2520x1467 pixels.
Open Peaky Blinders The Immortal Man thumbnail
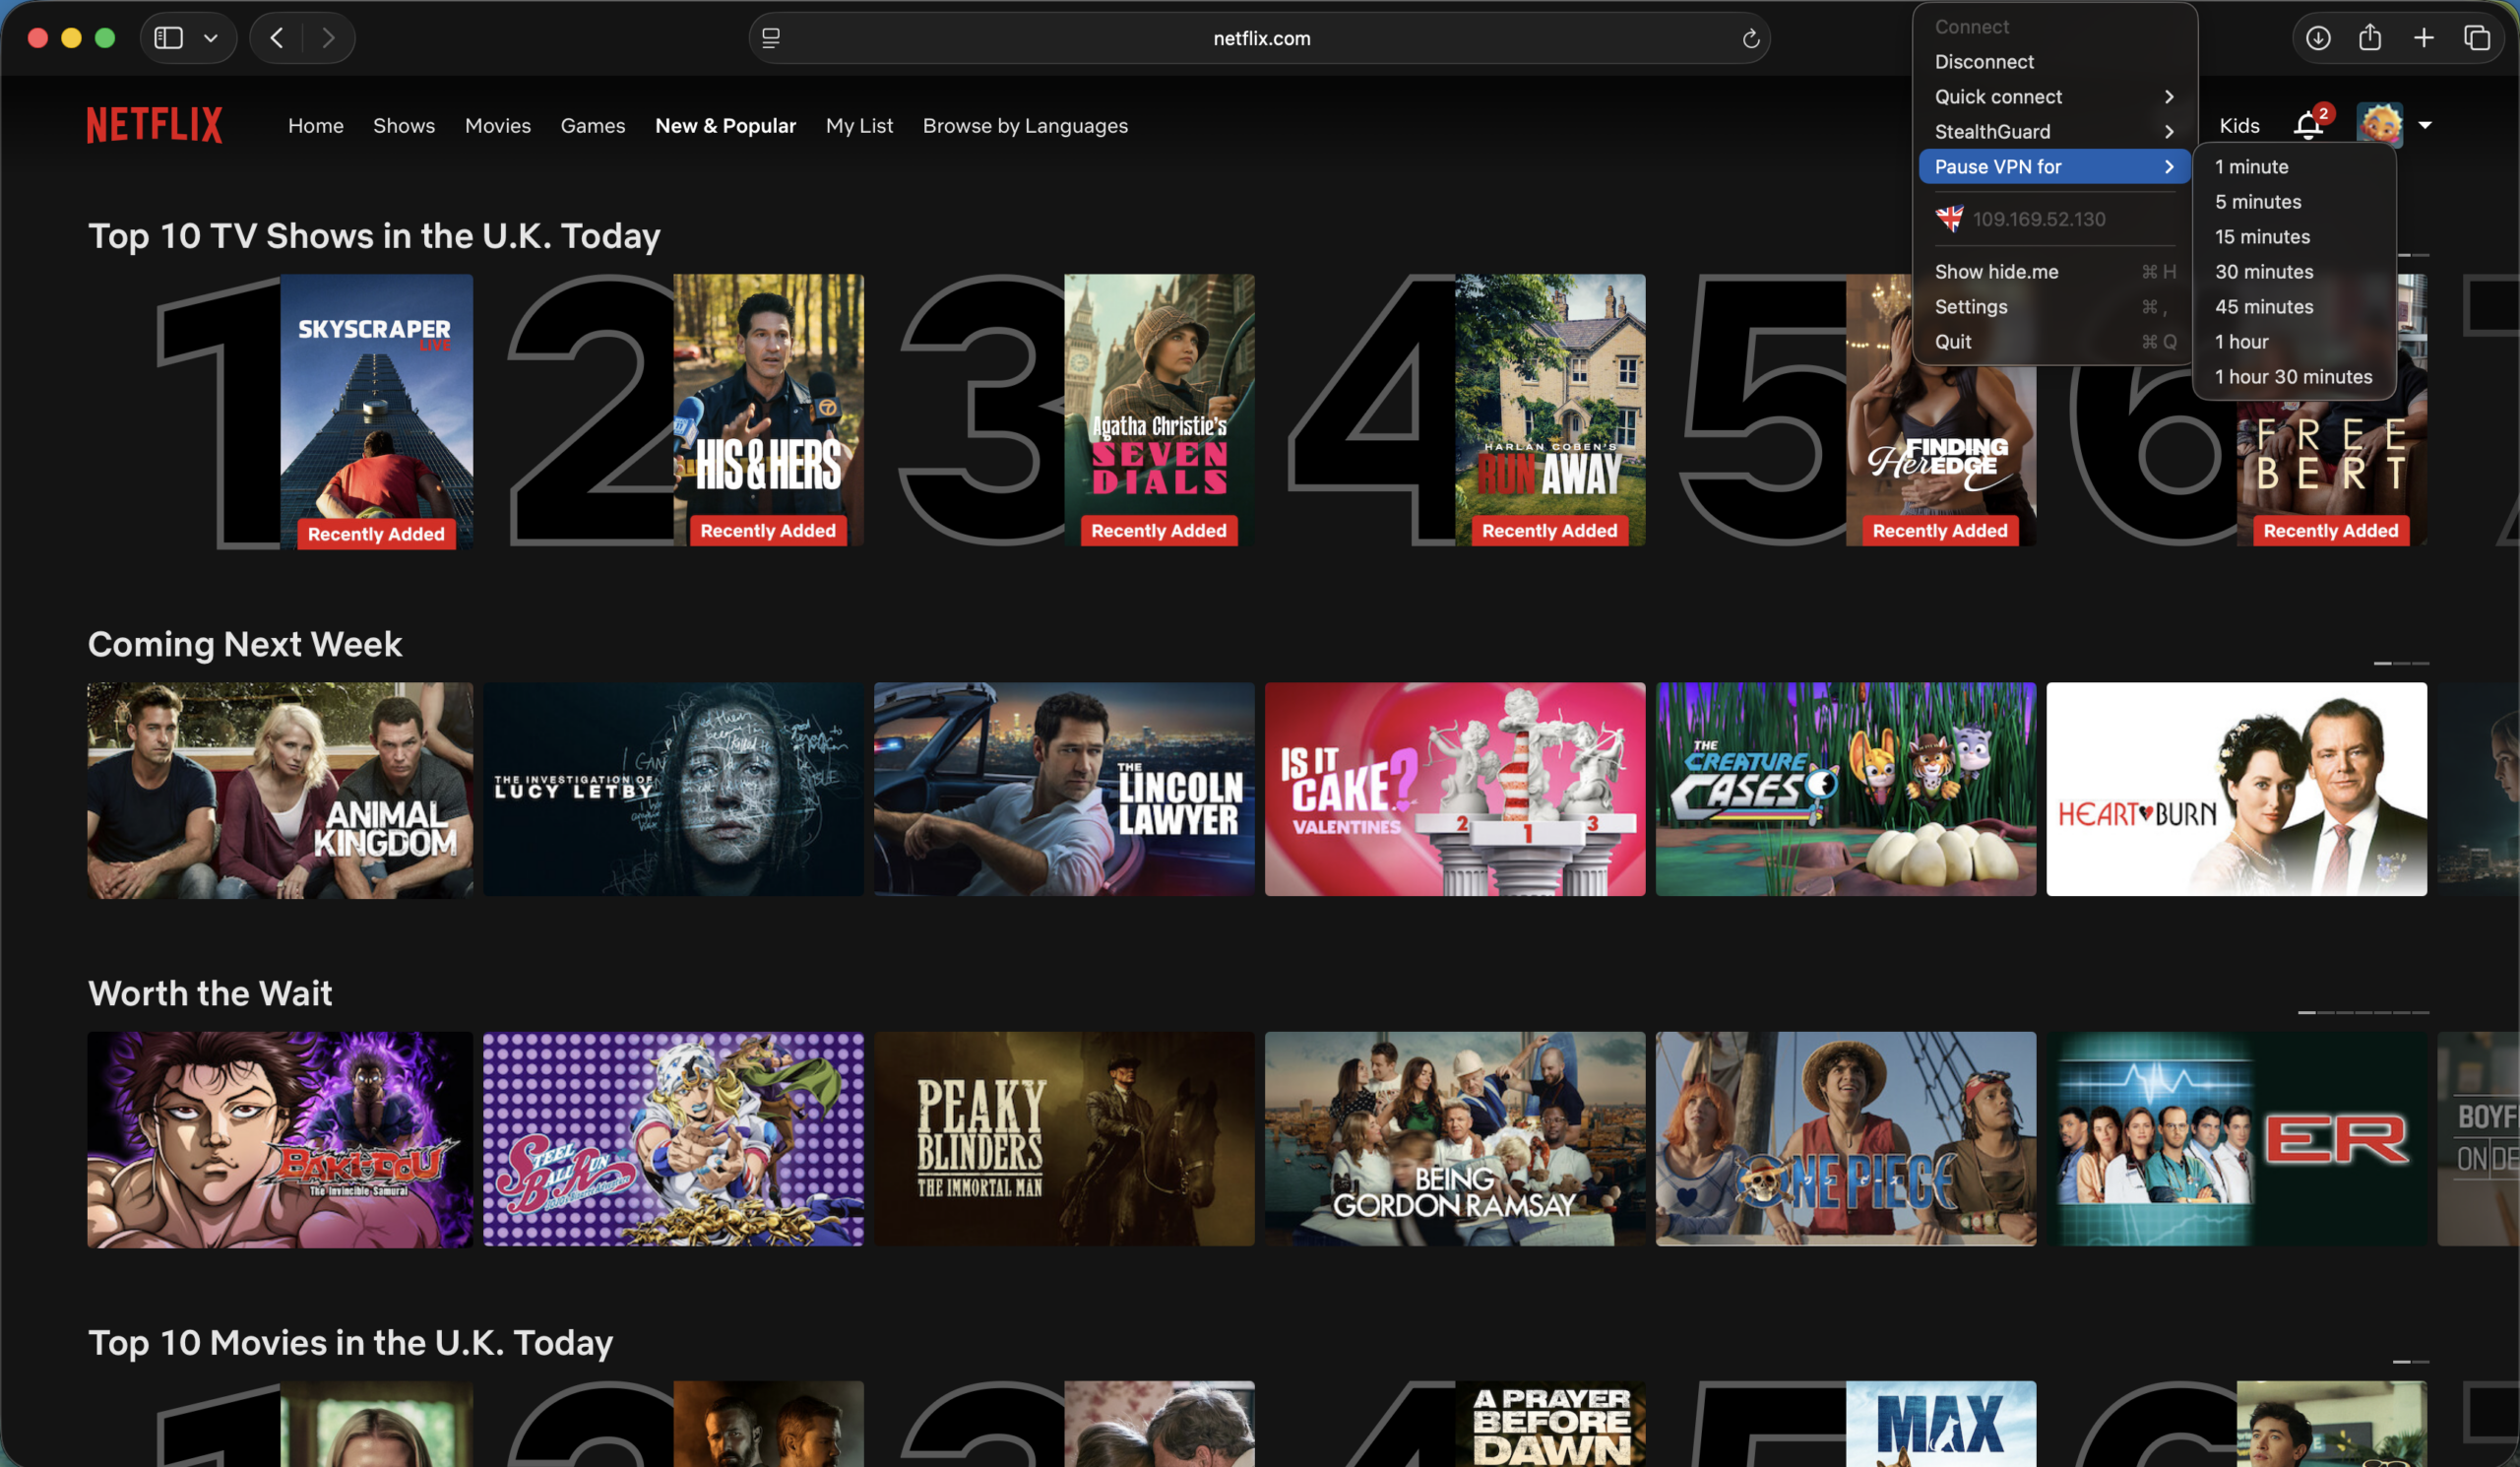point(1064,1140)
